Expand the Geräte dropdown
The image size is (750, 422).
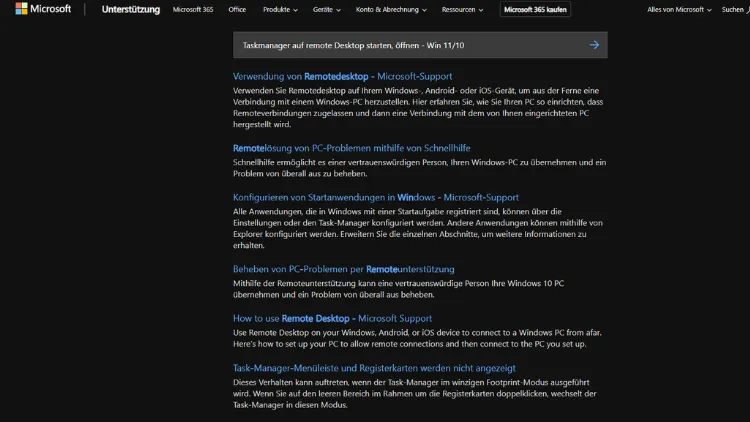pyautogui.click(x=327, y=9)
